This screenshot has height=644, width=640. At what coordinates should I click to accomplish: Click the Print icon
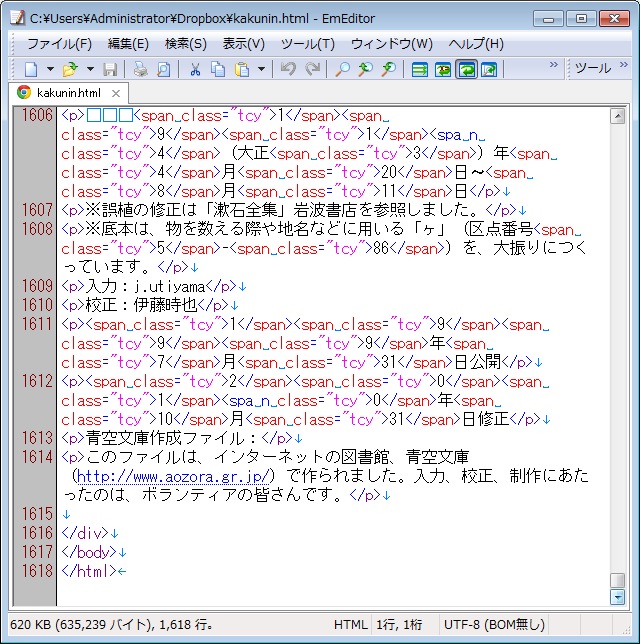pyautogui.click(x=140, y=69)
